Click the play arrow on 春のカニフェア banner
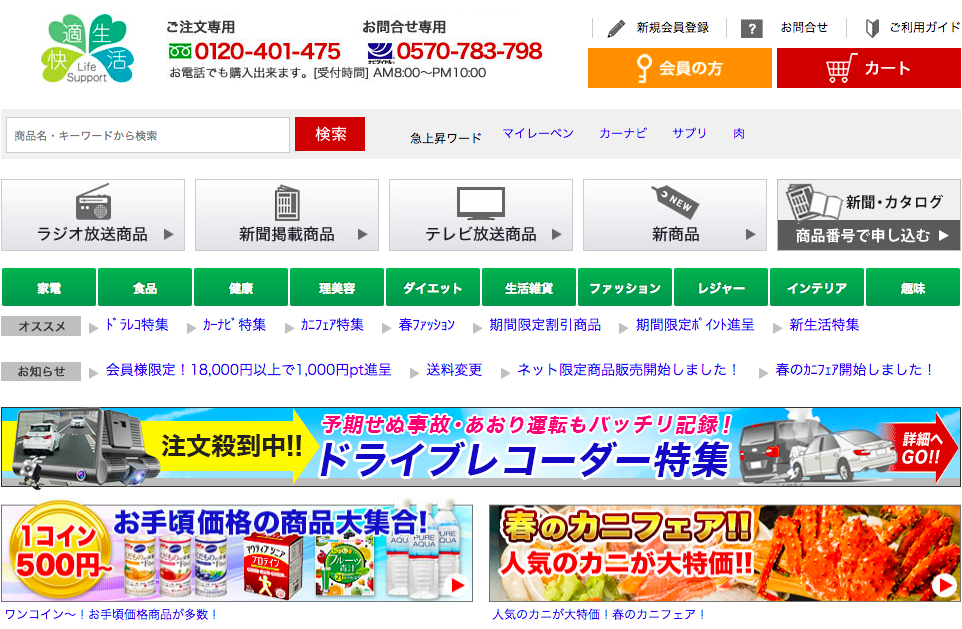Viewport: 962px width, 629px height. click(944, 585)
